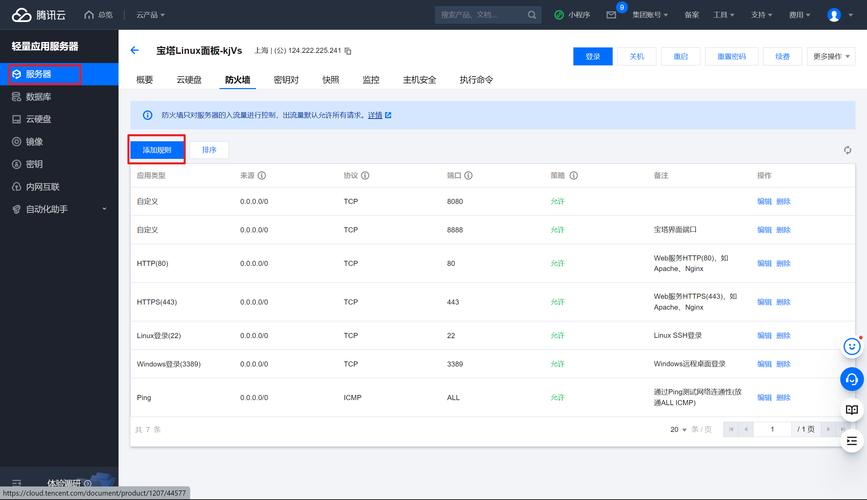
Task: Click the blue 登录 button
Action: click(x=593, y=56)
